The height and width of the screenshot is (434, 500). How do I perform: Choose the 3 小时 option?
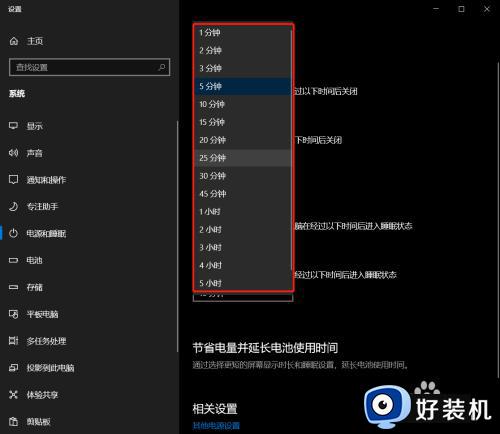[x=242, y=248]
